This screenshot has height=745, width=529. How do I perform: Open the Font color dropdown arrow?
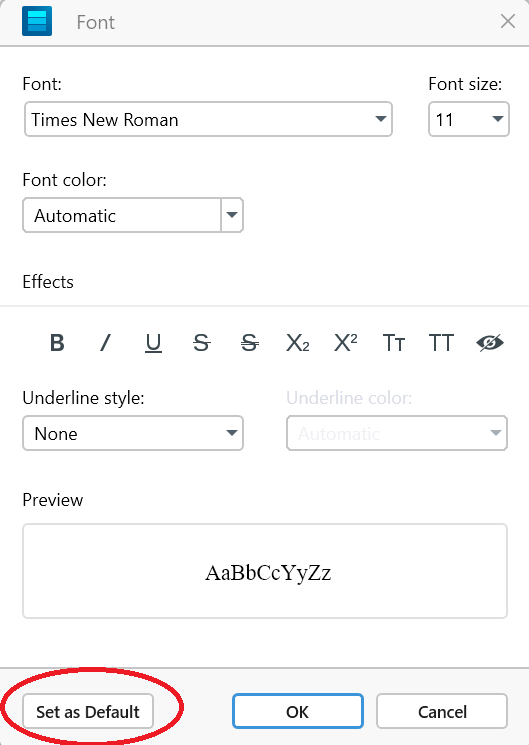(x=232, y=215)
